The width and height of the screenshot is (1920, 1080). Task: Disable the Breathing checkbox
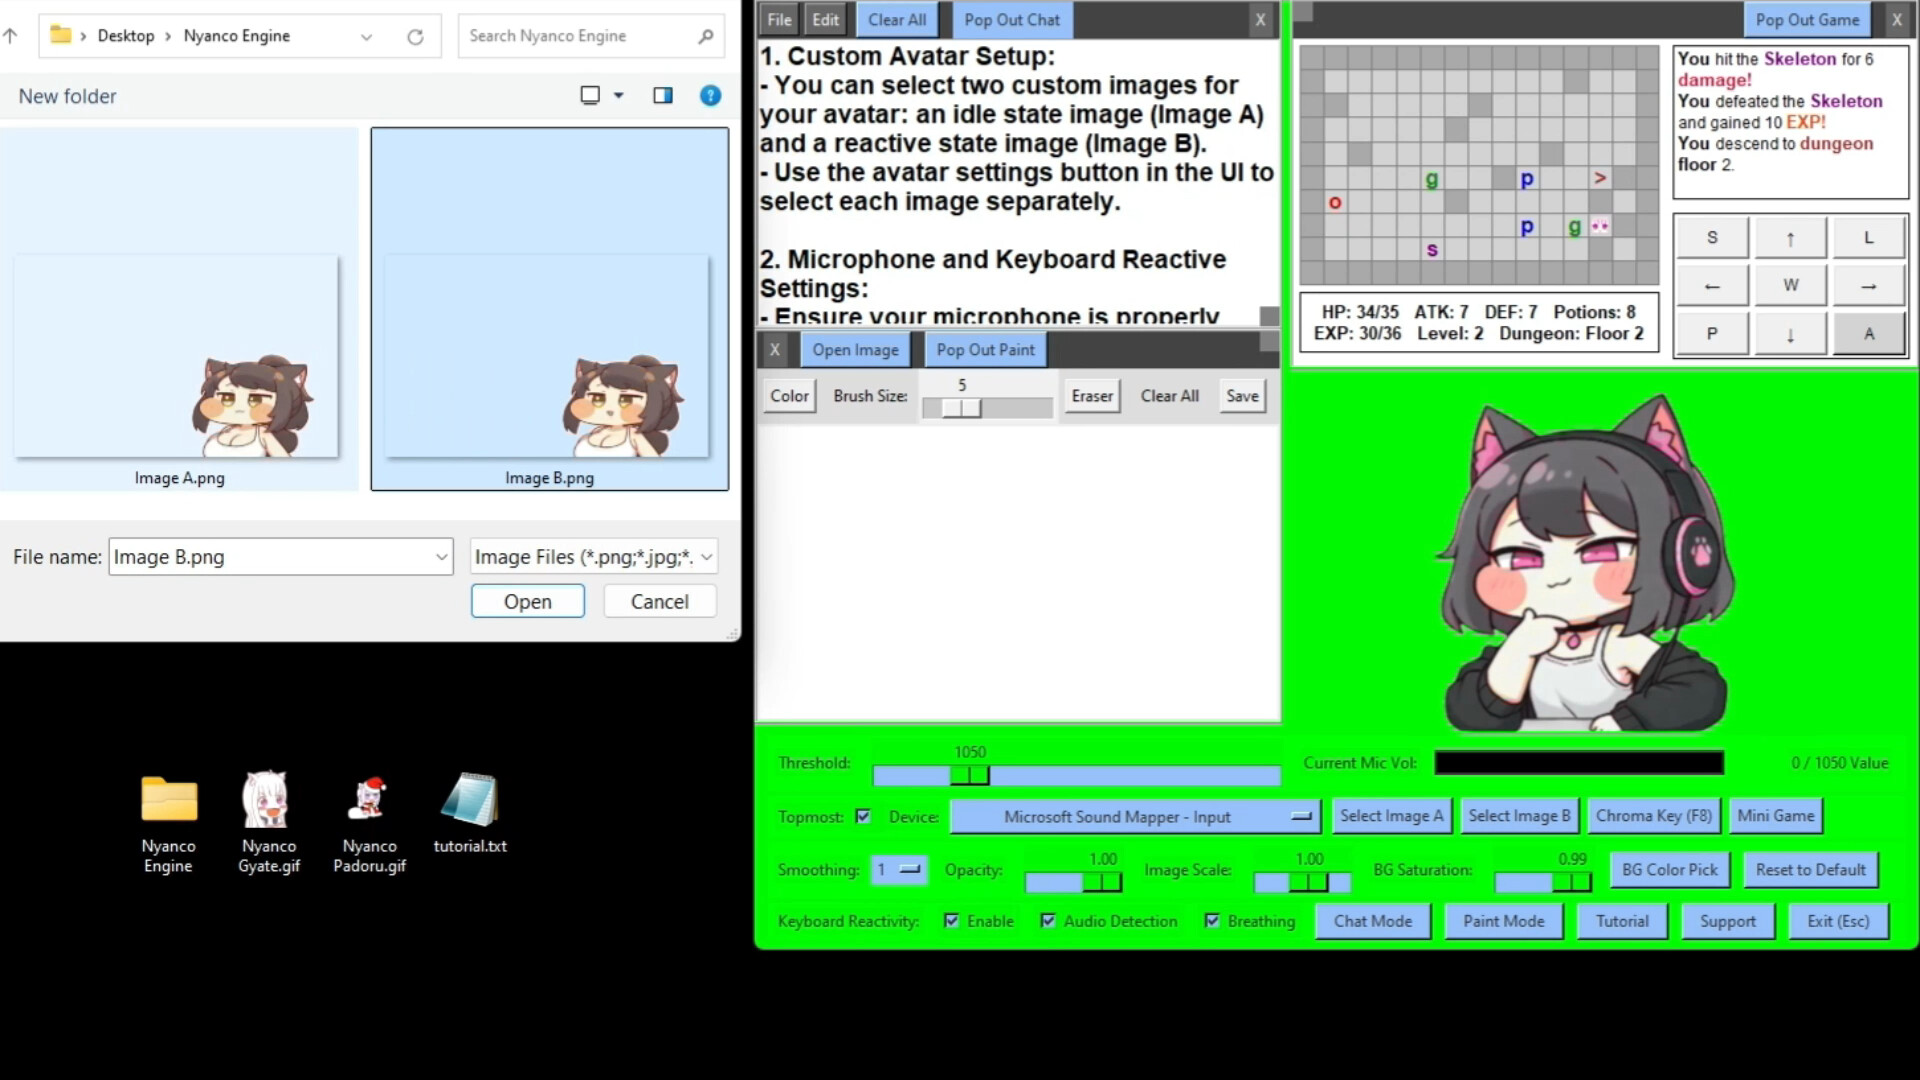1212,921
